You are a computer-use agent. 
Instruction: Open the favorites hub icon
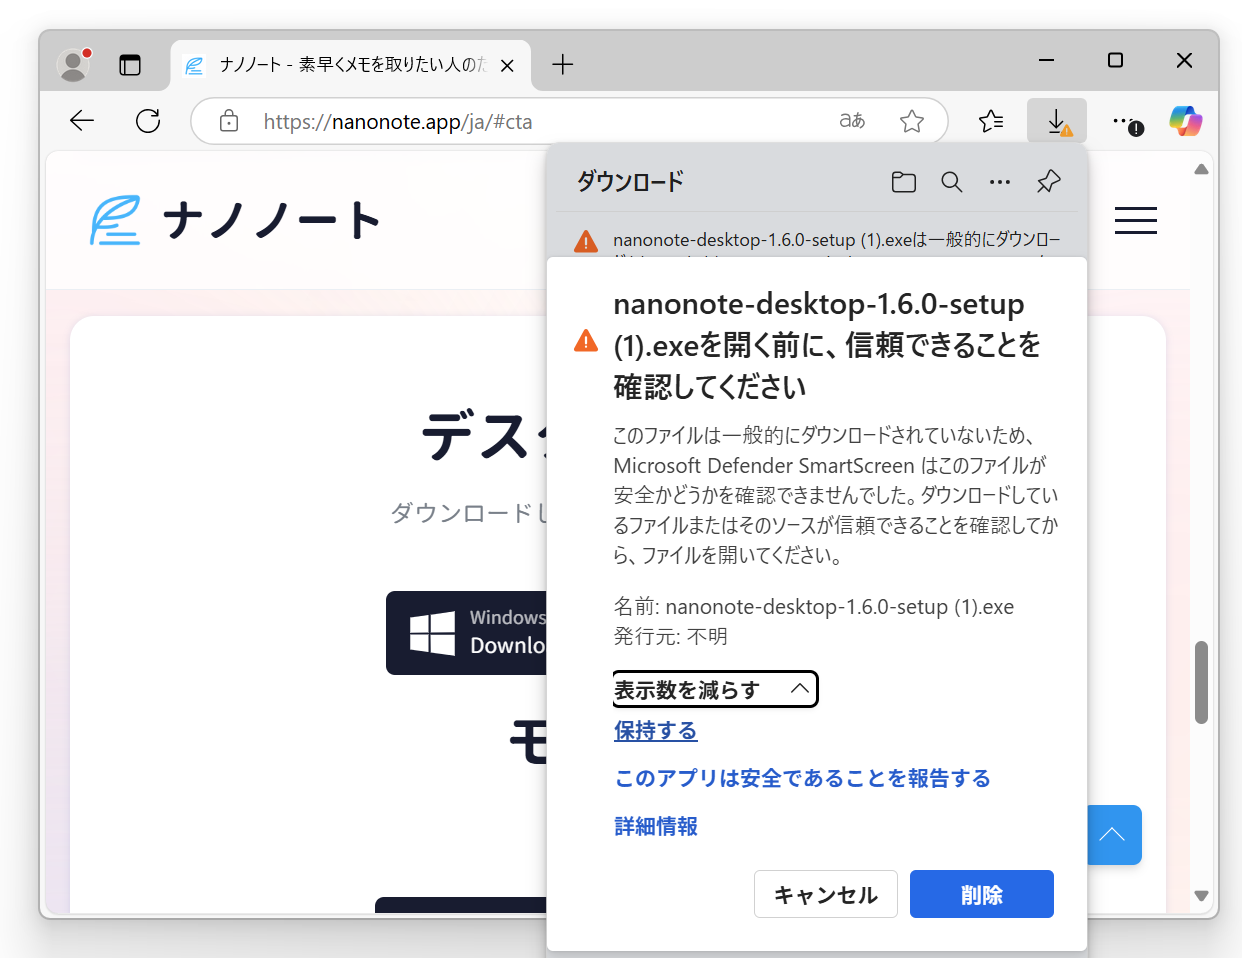pyautogui.click(x=991, y=120)
